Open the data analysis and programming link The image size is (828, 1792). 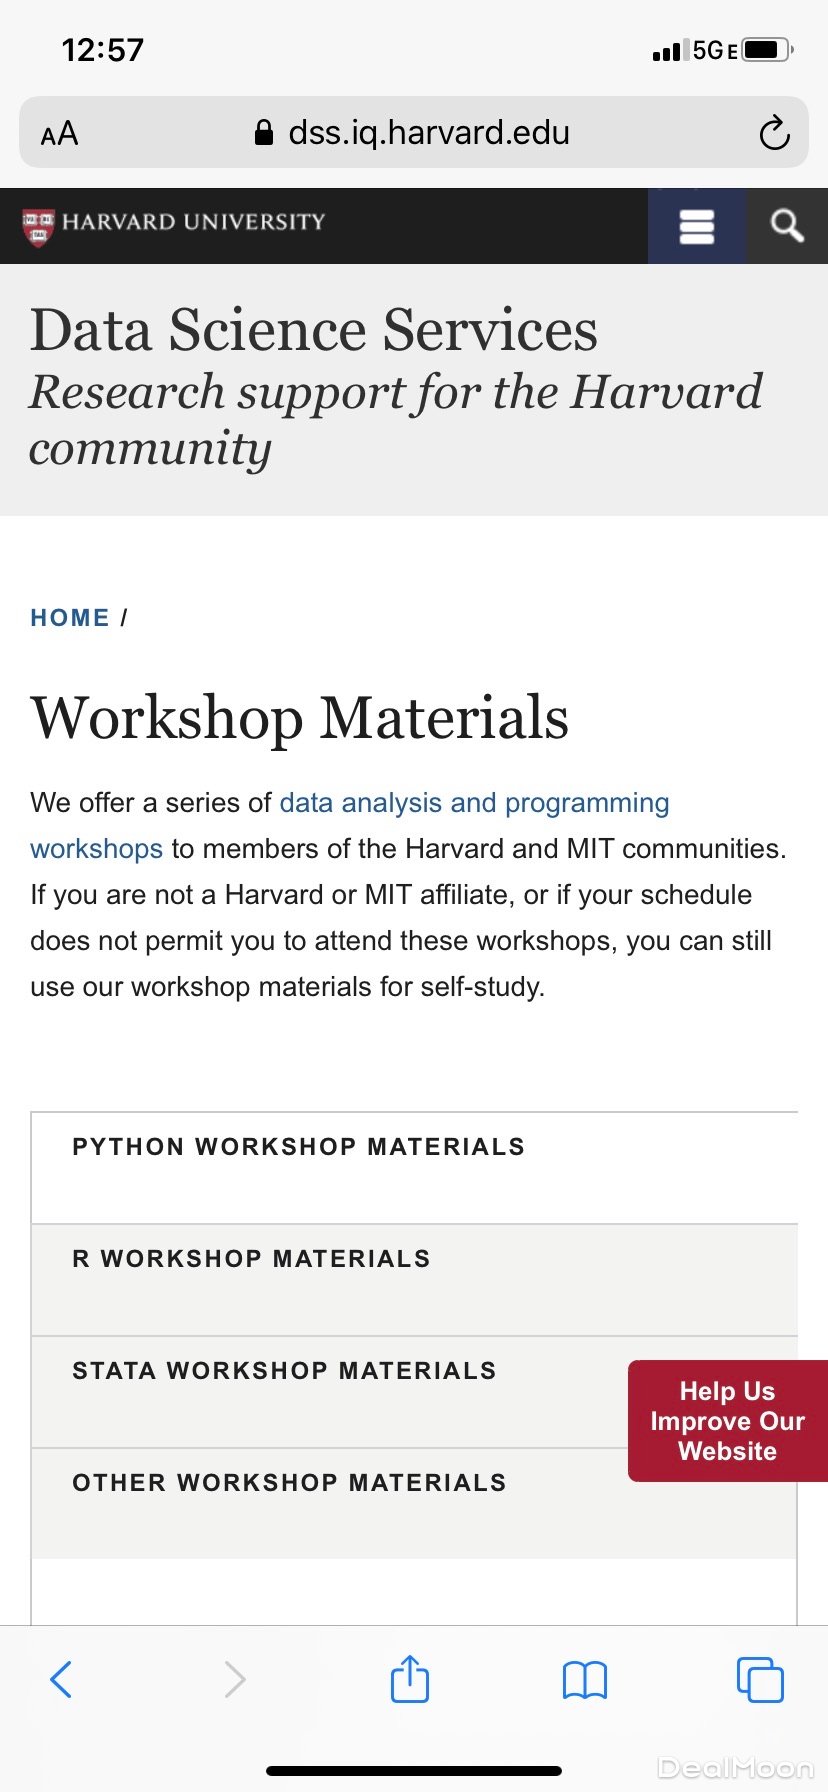point(474,803)
